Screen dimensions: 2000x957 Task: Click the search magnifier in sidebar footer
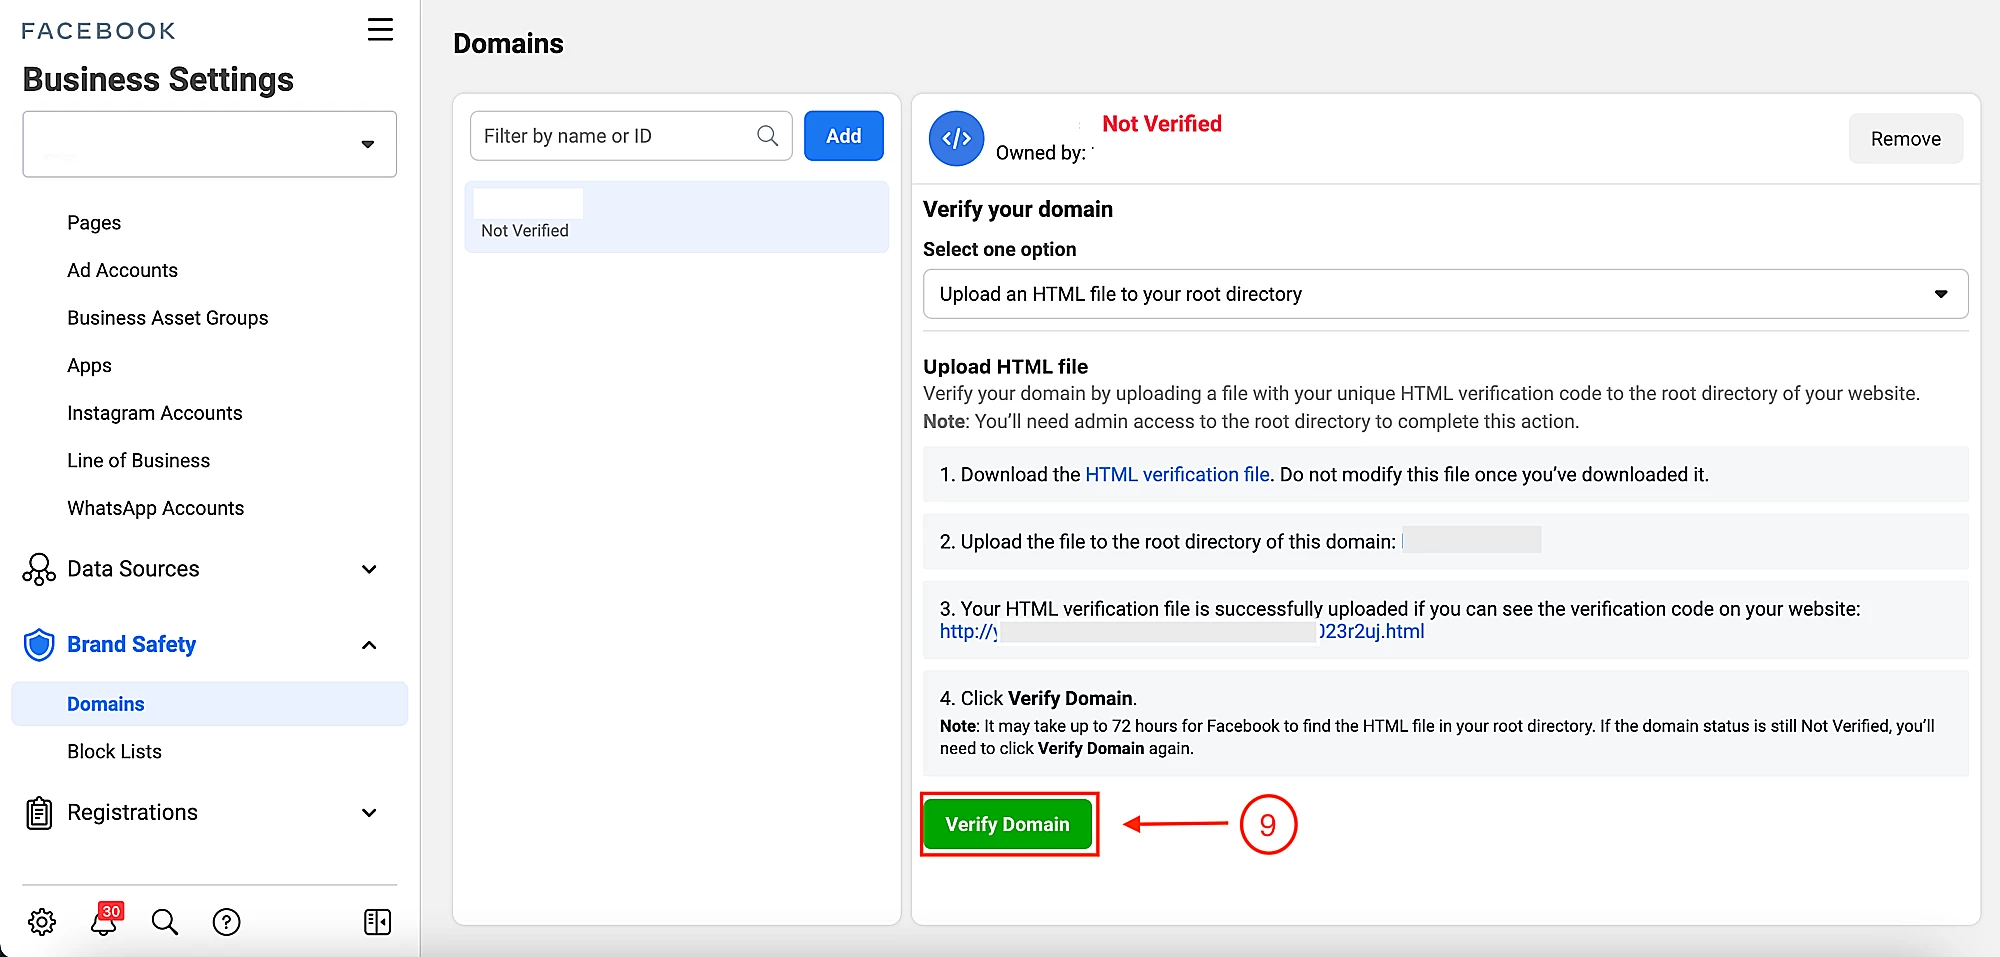(165, 922)
